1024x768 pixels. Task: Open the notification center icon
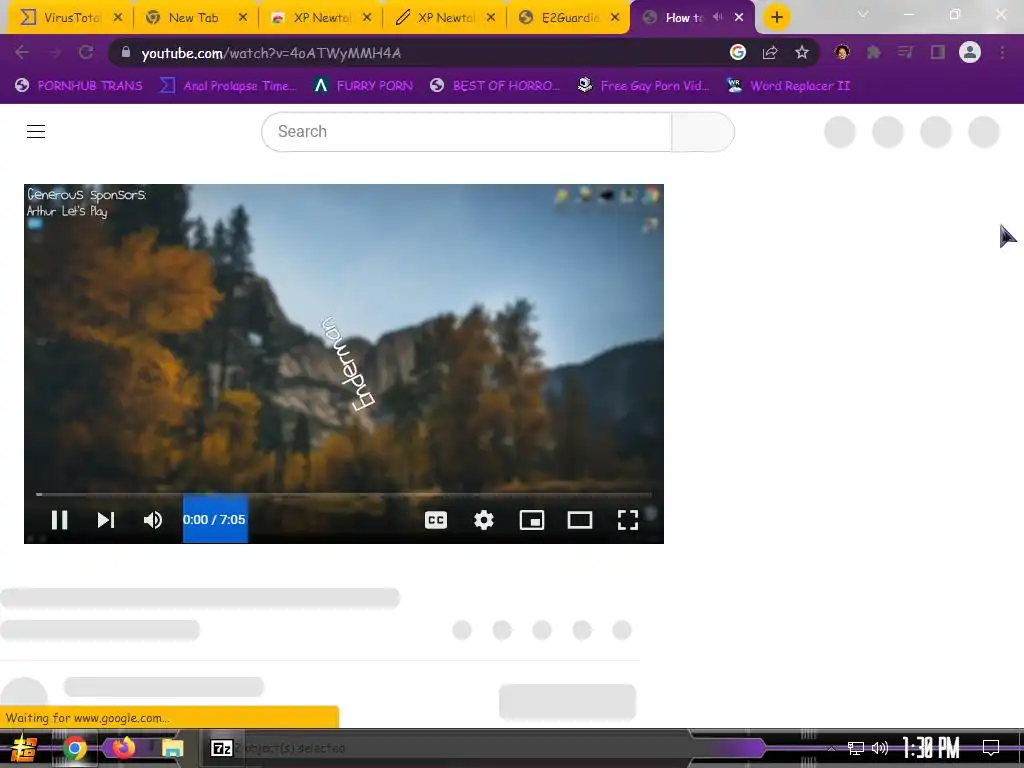coord(991,748)
